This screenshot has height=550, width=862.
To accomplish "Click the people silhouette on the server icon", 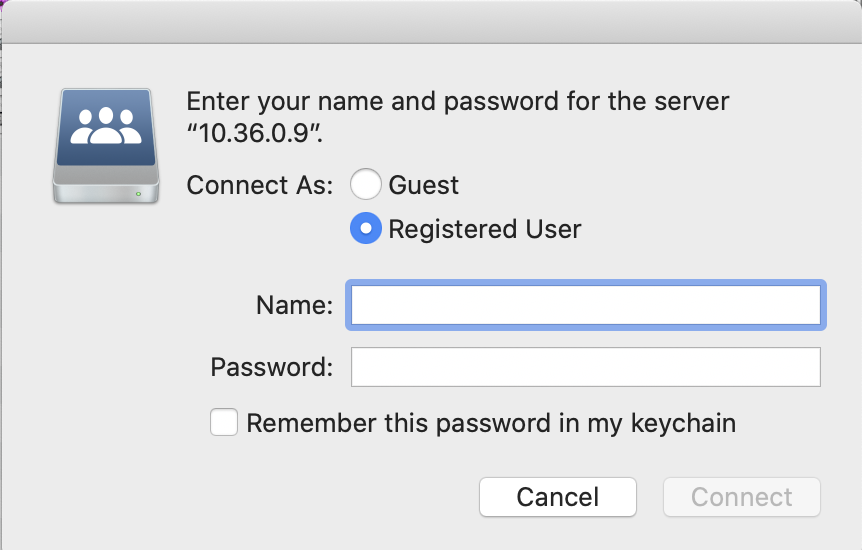I will (x=105, y=126).
